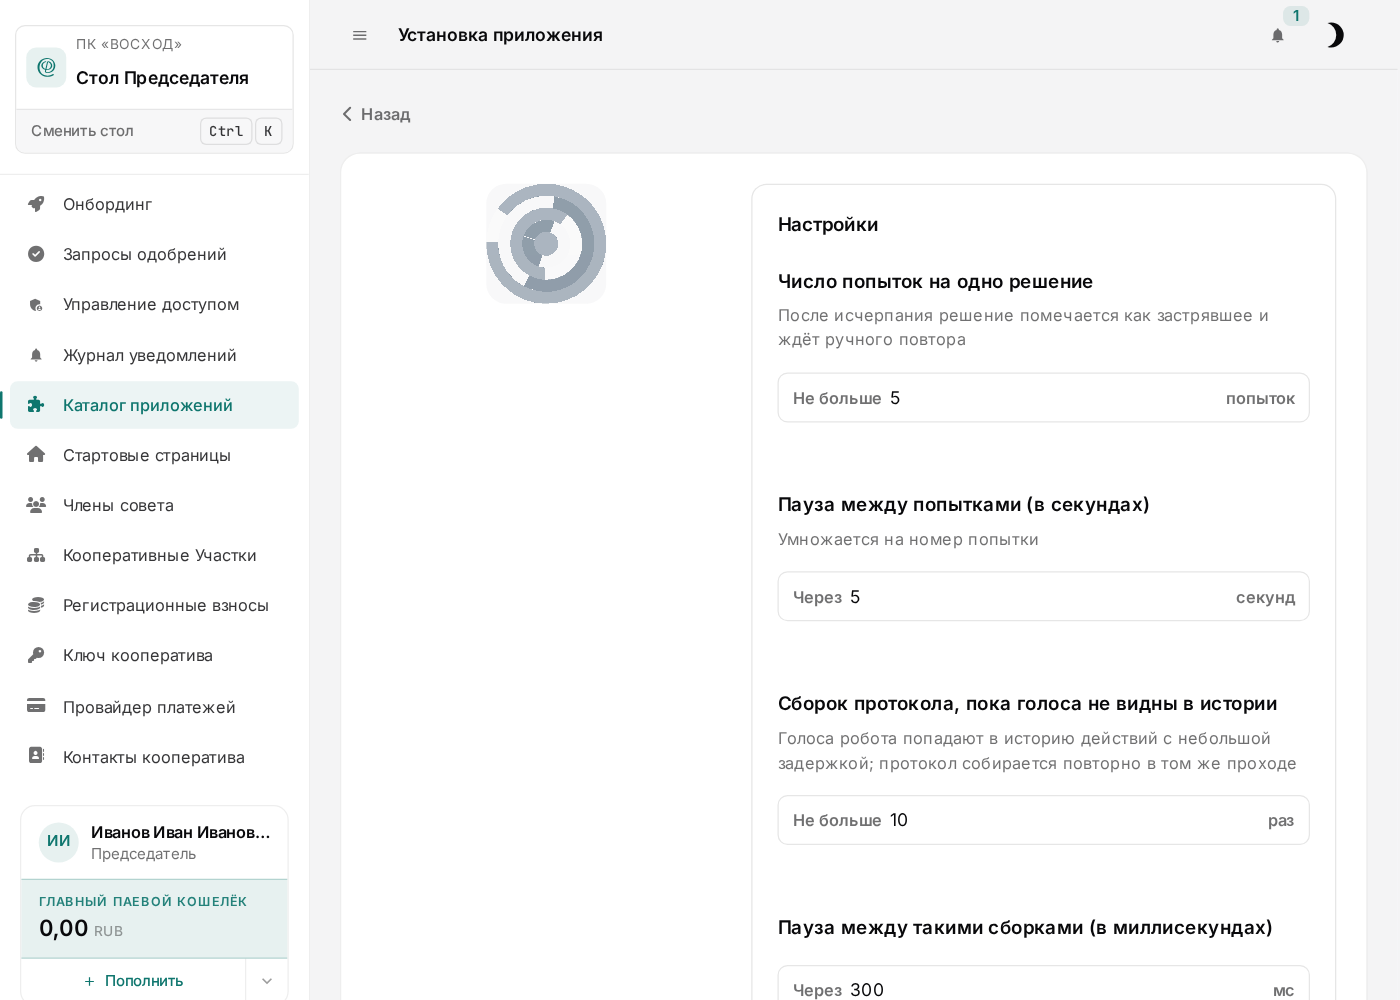Click the Провайдер платежей card icon
The width and height of the screenshot is (1400, 1000).
tap(36, 706)
